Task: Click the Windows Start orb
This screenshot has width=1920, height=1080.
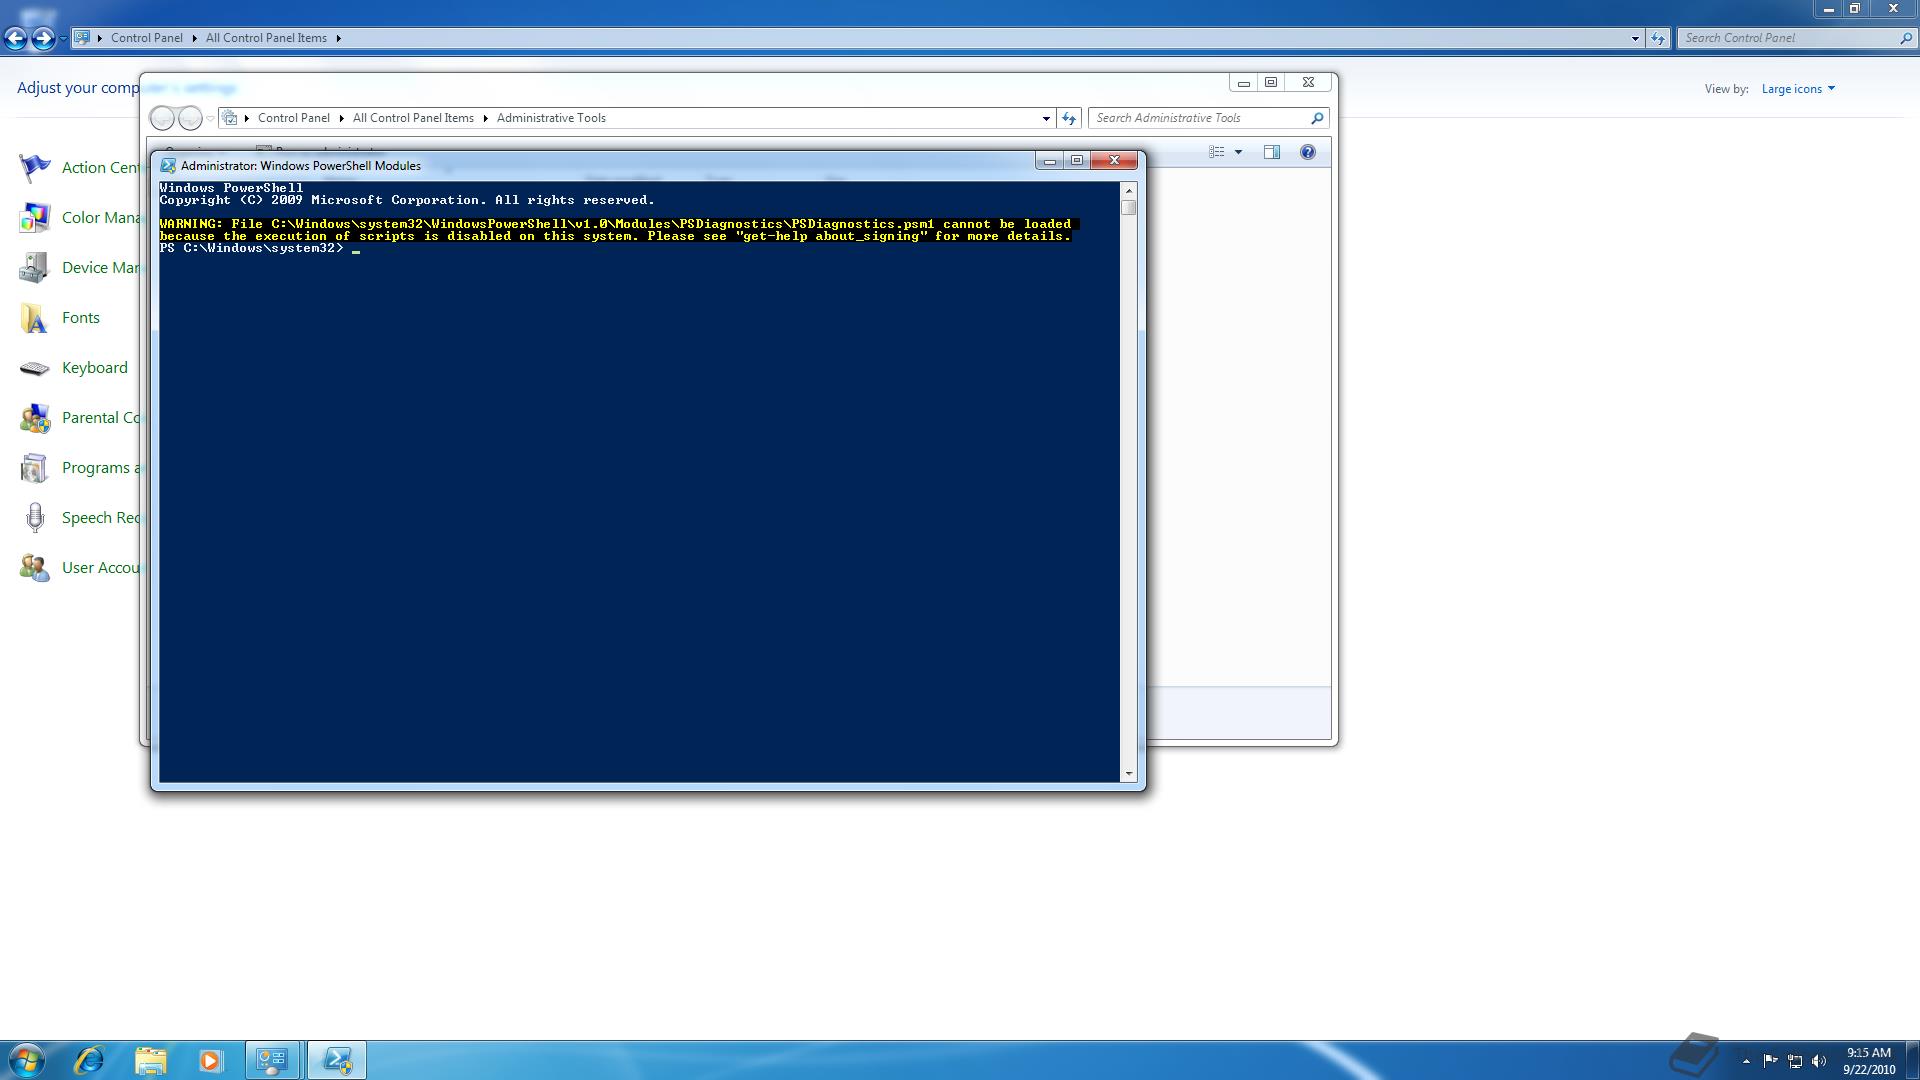Action: (27, 1060)
